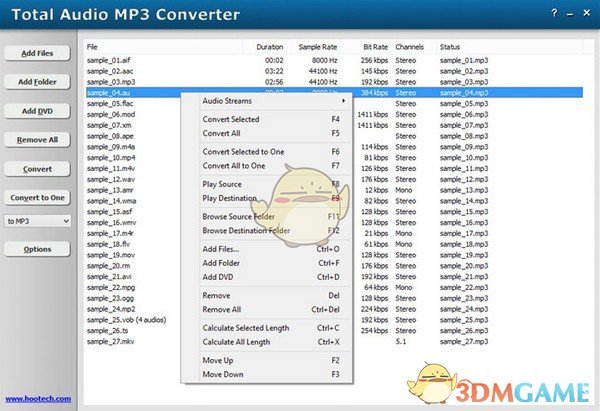600x411 pixels.
Task: Visit the www.hootech.com link
Action: click(x=38, y=399)
